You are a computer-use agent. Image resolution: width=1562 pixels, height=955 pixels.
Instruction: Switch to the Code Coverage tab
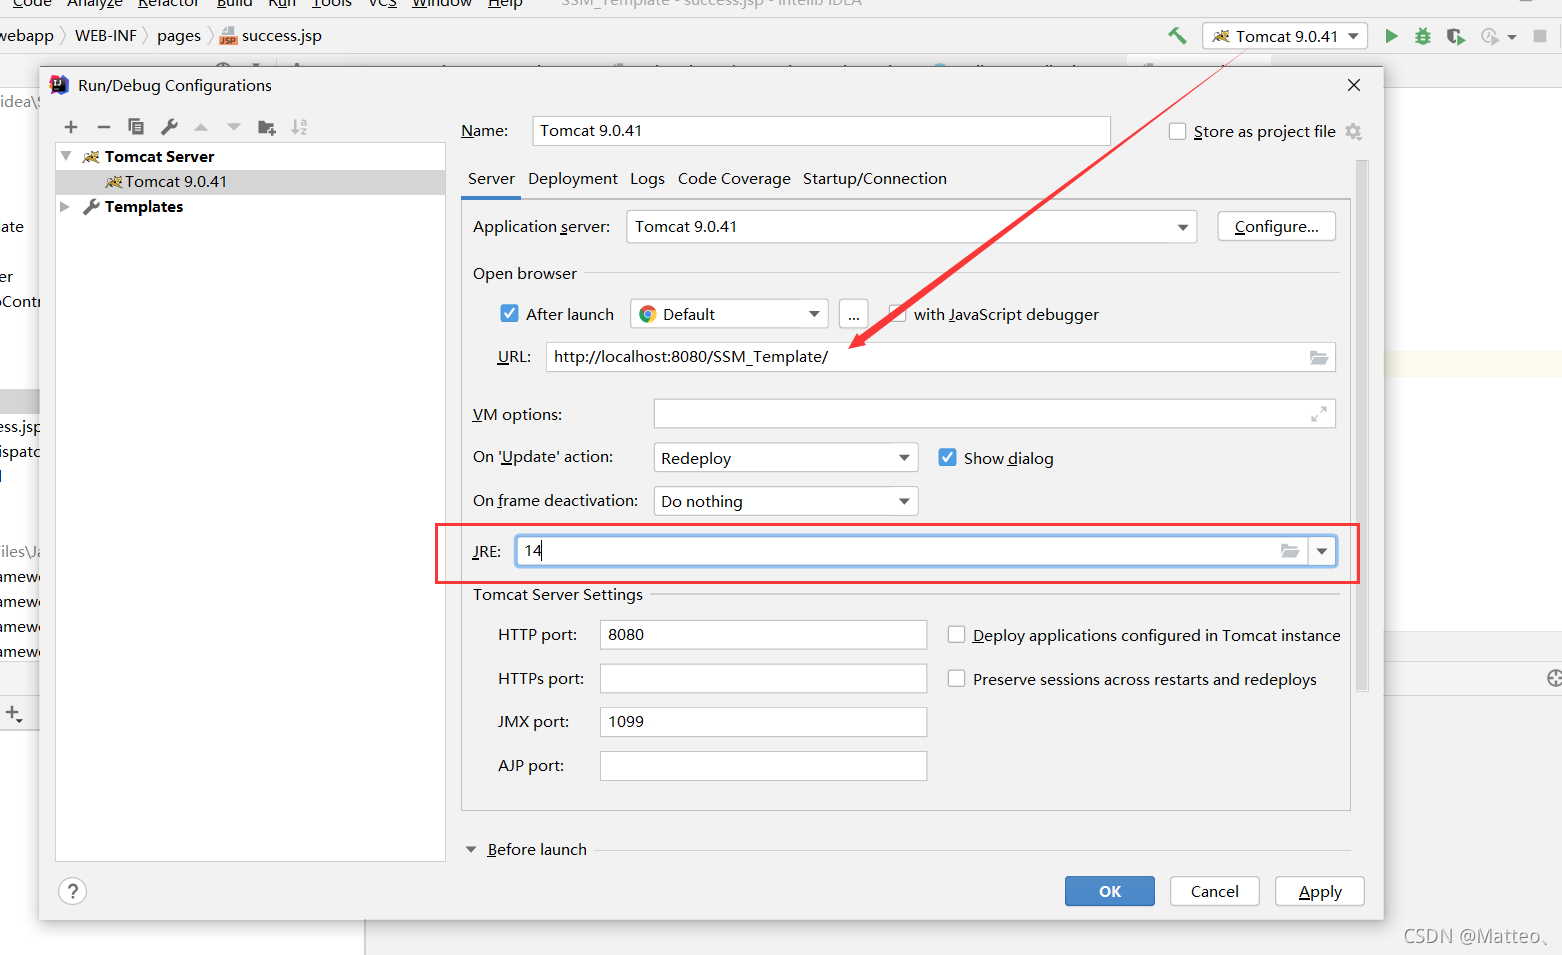[x=734, y=179]
